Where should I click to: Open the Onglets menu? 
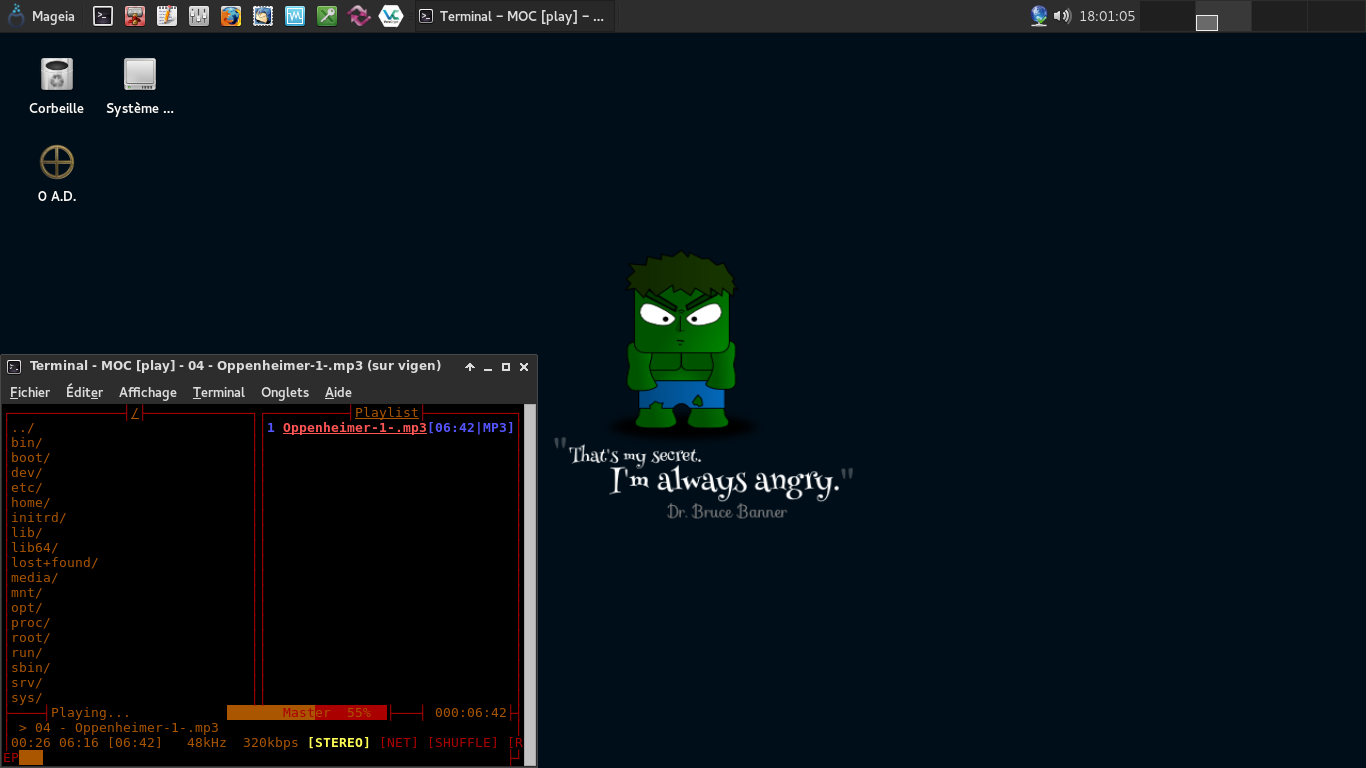(x=285, y=392)
